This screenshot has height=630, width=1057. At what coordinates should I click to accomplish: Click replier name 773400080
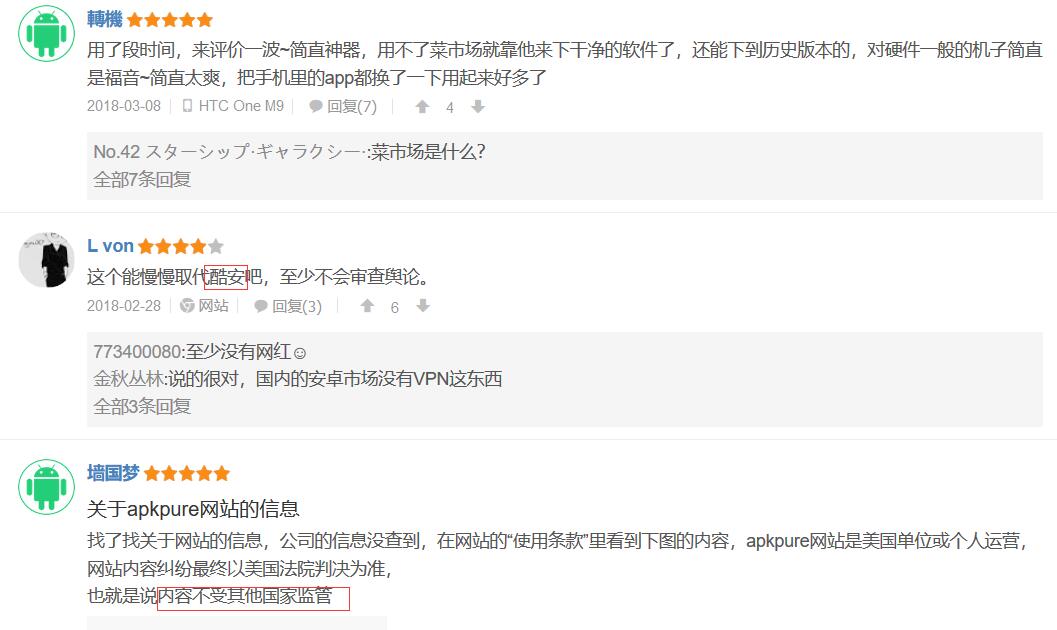tap(137, 352)
